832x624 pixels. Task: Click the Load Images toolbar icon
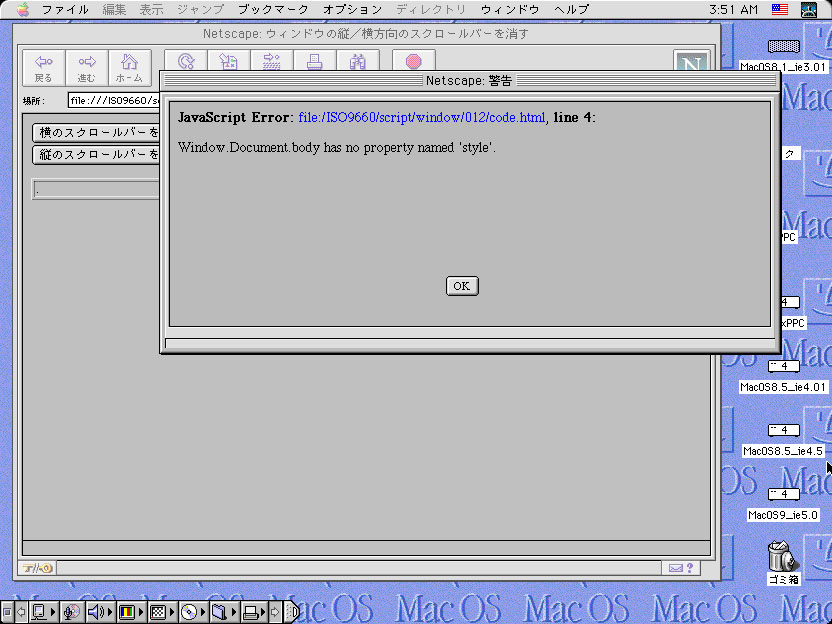(229, 60)
